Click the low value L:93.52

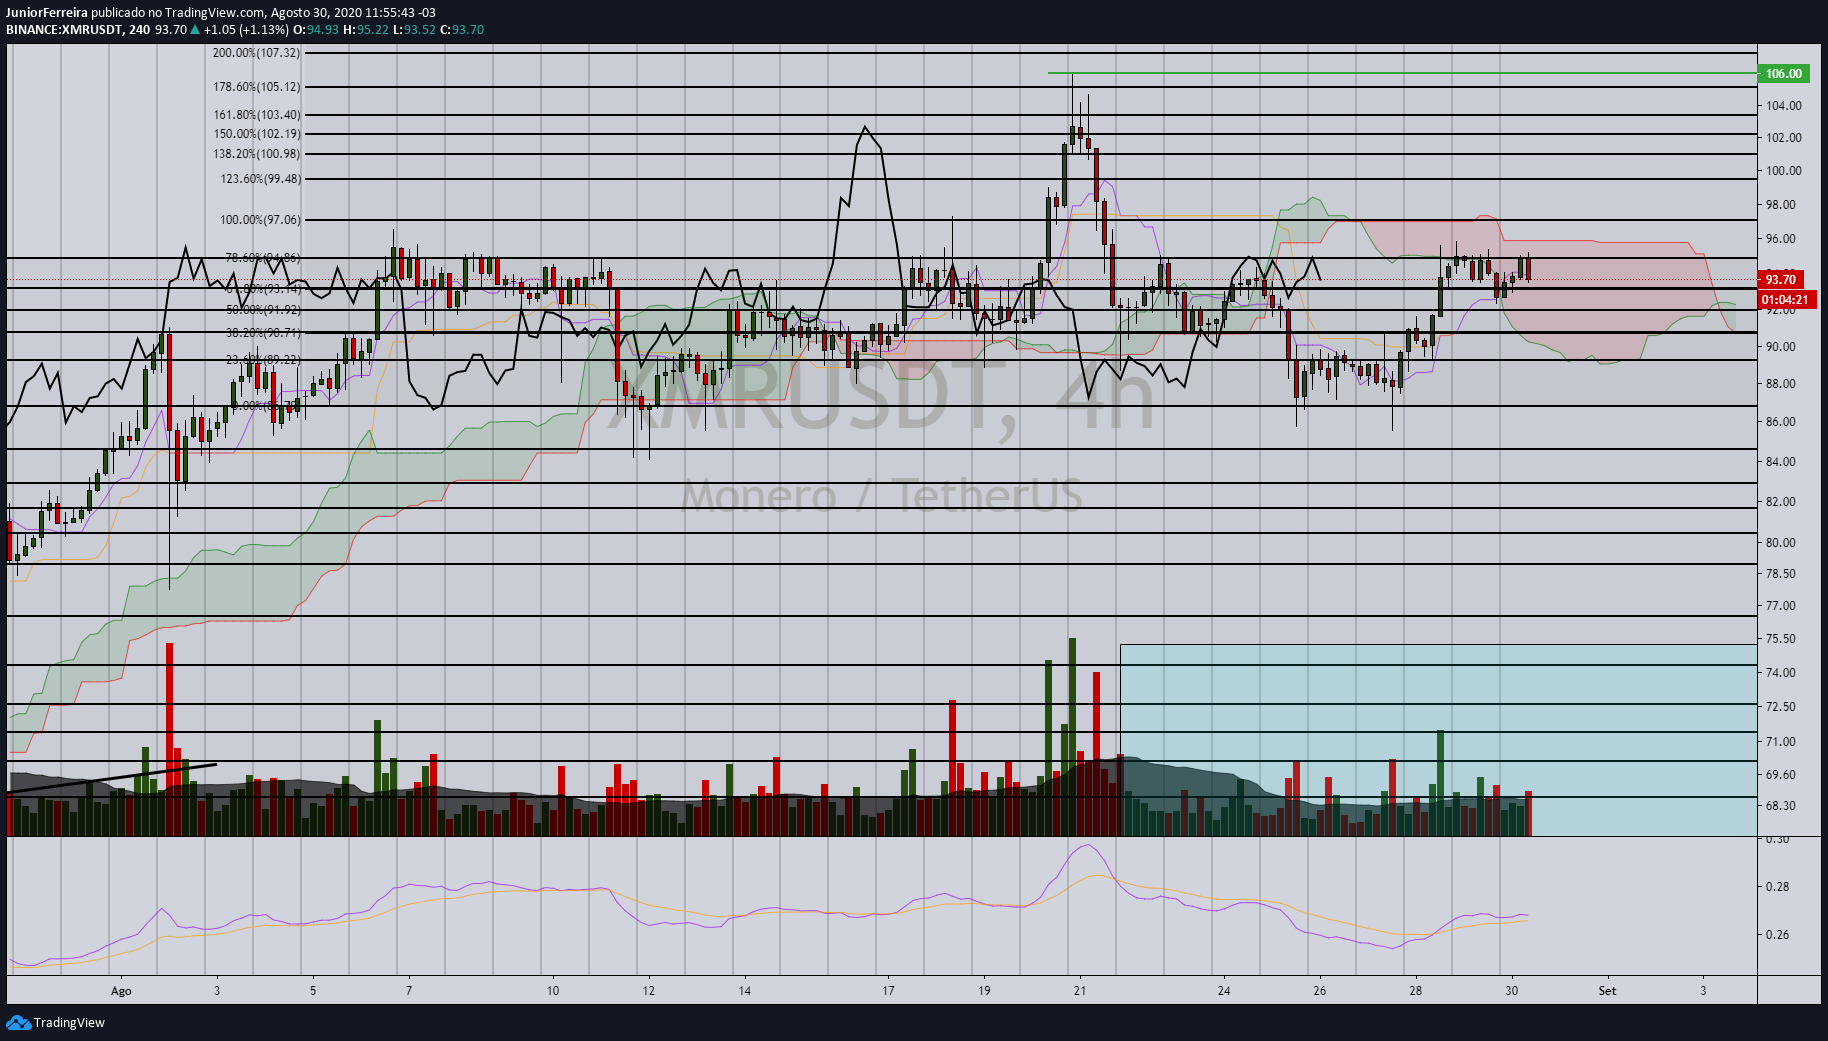click(x=414, y=29)
